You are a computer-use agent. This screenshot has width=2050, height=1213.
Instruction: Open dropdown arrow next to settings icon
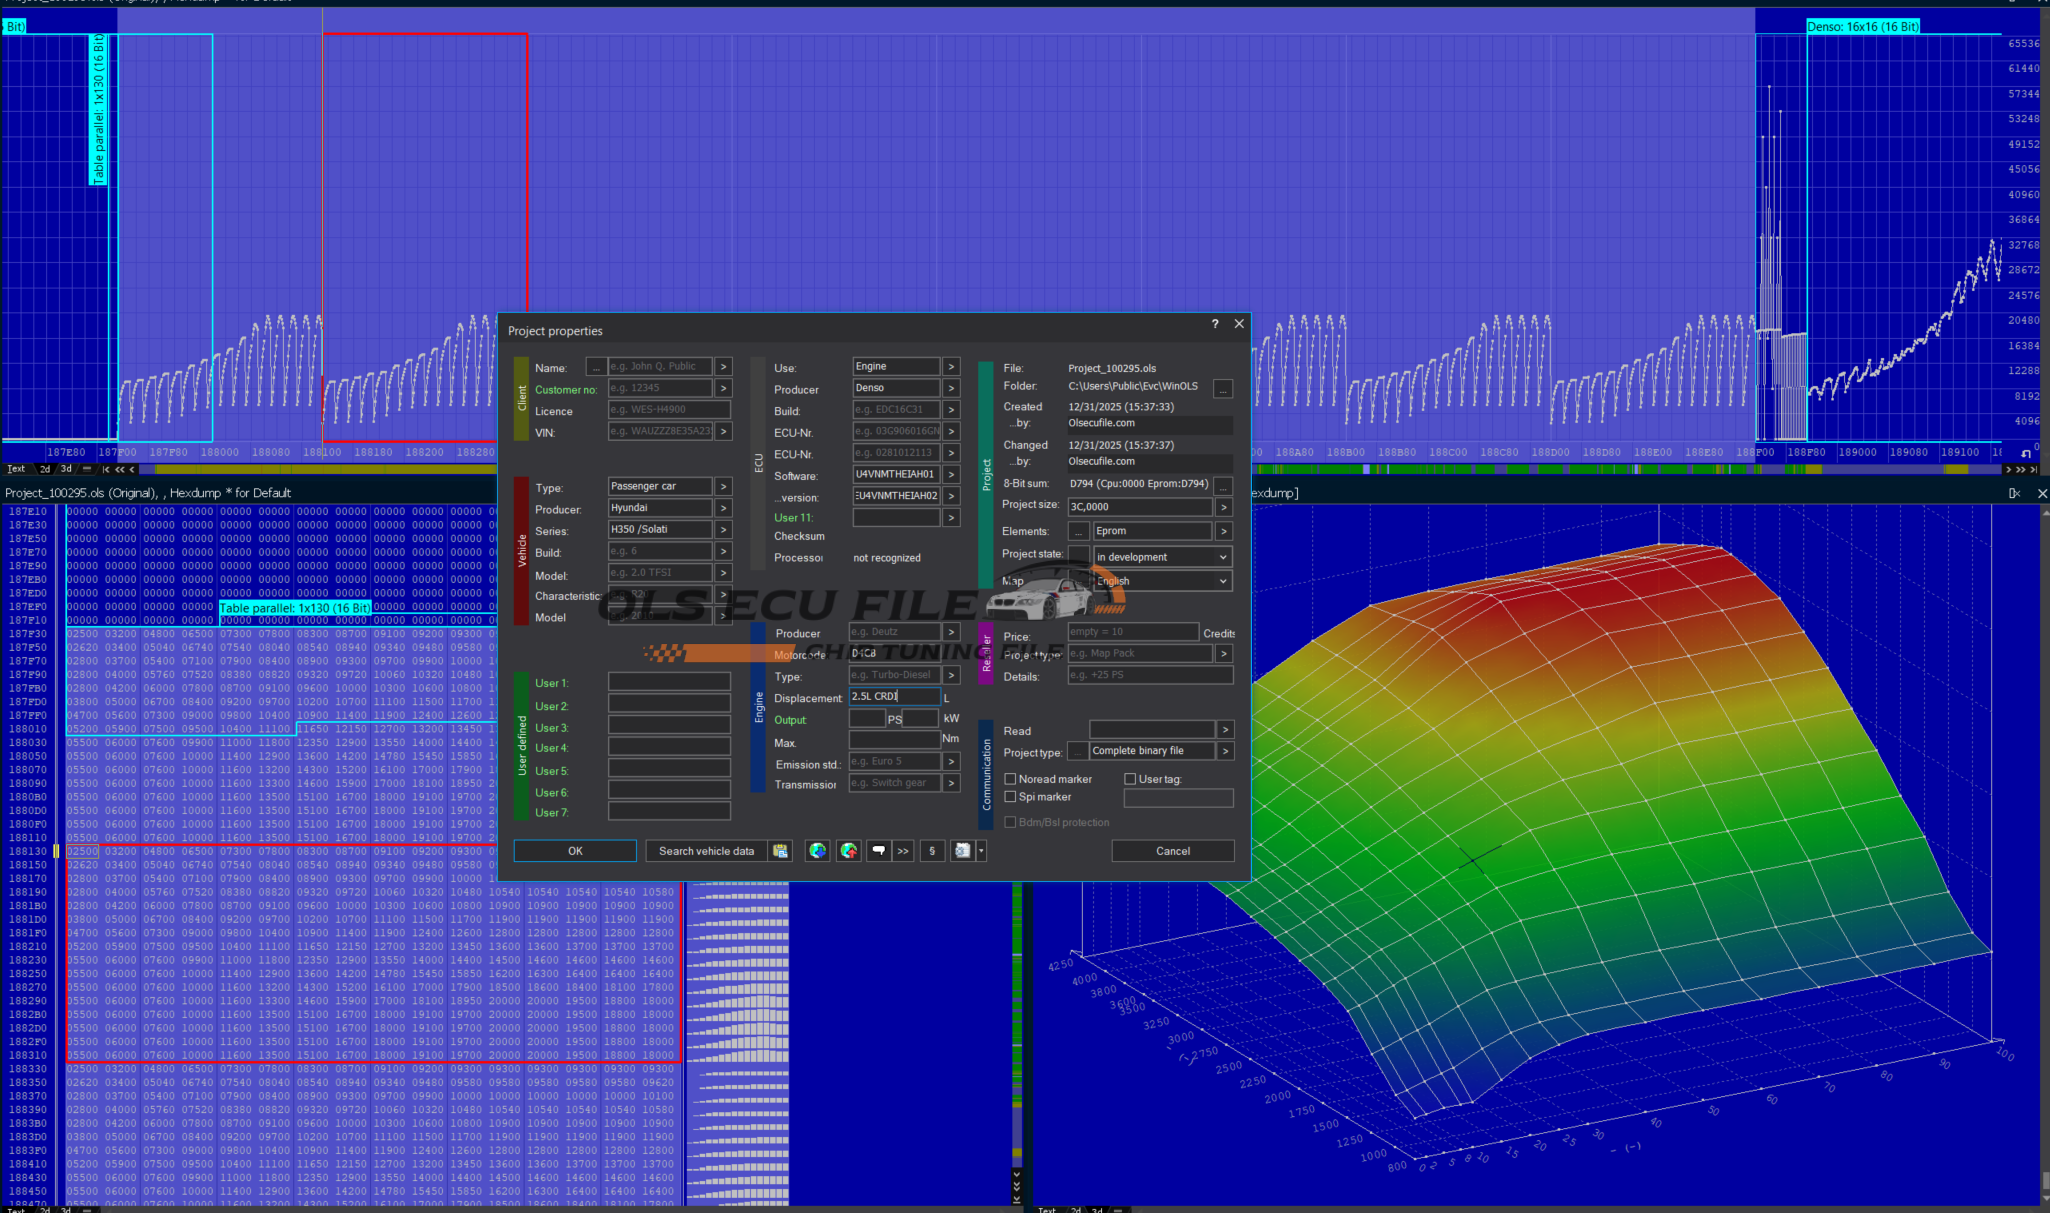point(981,851)
